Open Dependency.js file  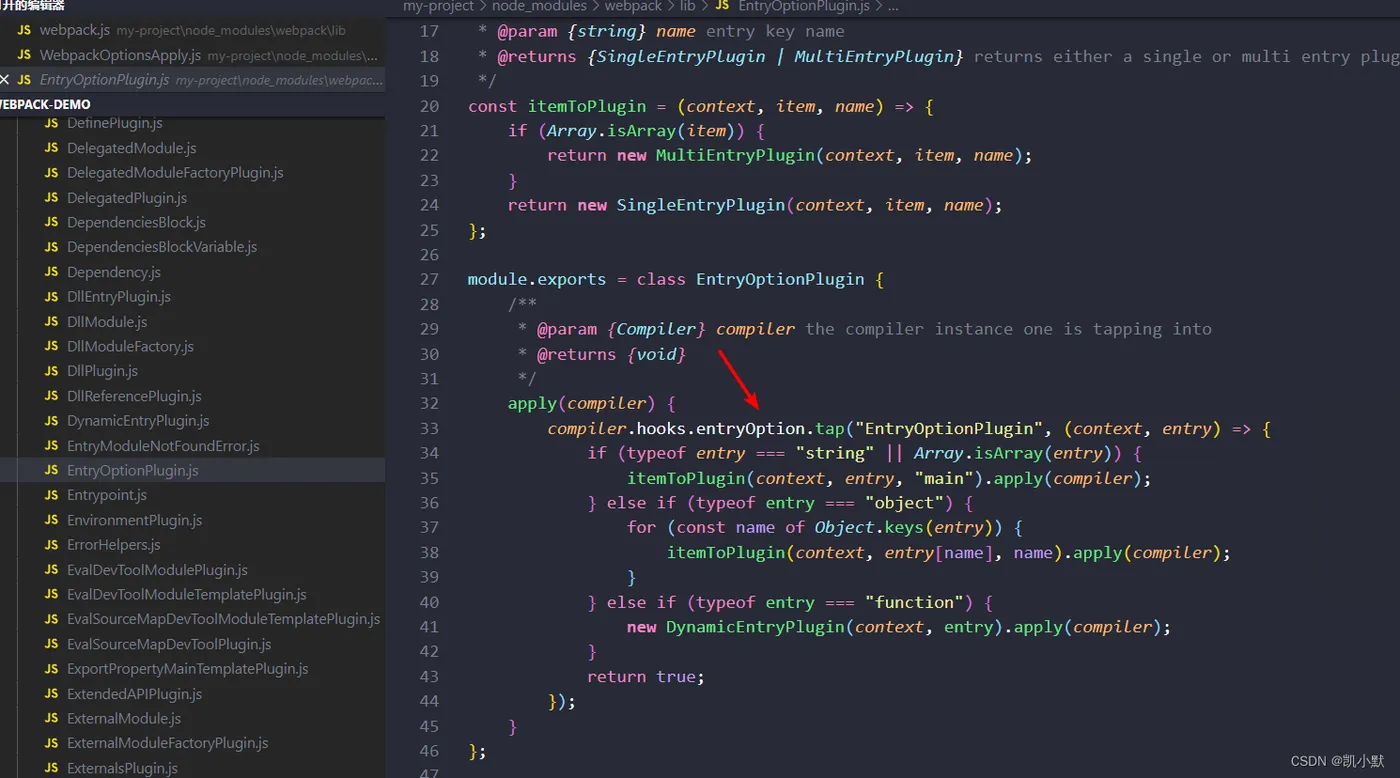114,272
